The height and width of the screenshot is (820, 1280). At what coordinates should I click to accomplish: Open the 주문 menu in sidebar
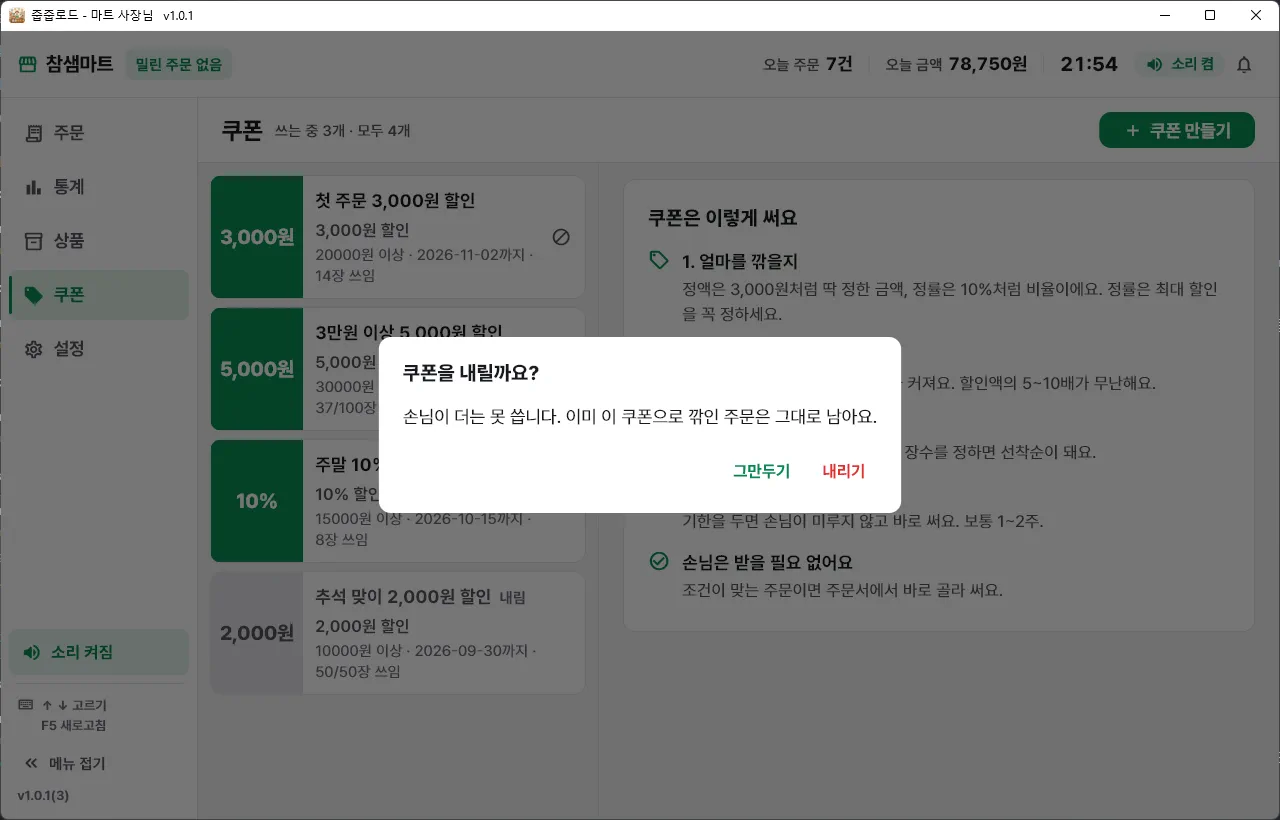pos(98,133)
